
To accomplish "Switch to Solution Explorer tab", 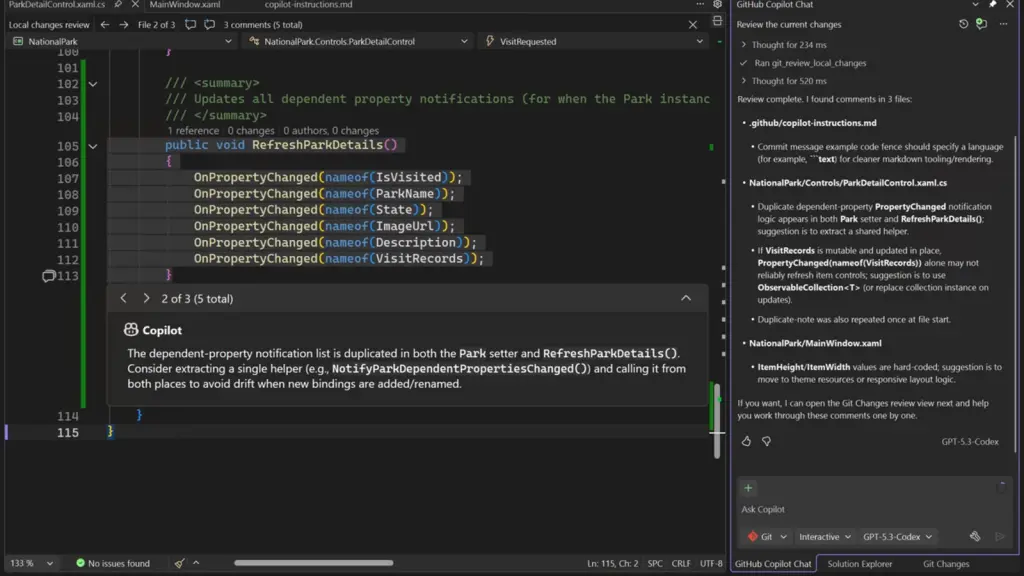I will click(859, 564).
